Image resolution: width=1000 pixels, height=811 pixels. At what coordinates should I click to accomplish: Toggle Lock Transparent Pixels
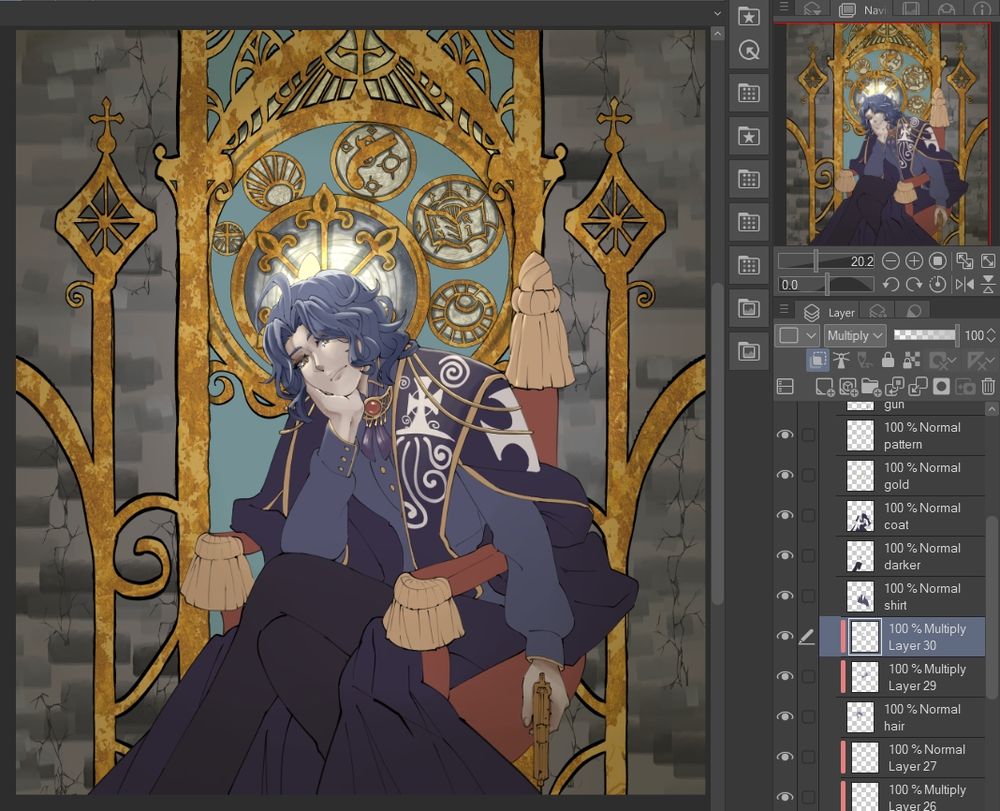point(911,361)
